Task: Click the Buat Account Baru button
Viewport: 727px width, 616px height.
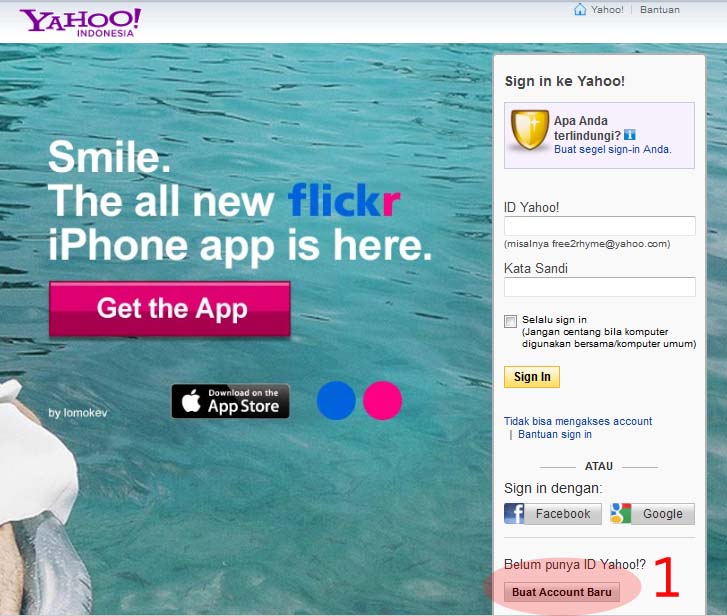Action: click(562, 592)
